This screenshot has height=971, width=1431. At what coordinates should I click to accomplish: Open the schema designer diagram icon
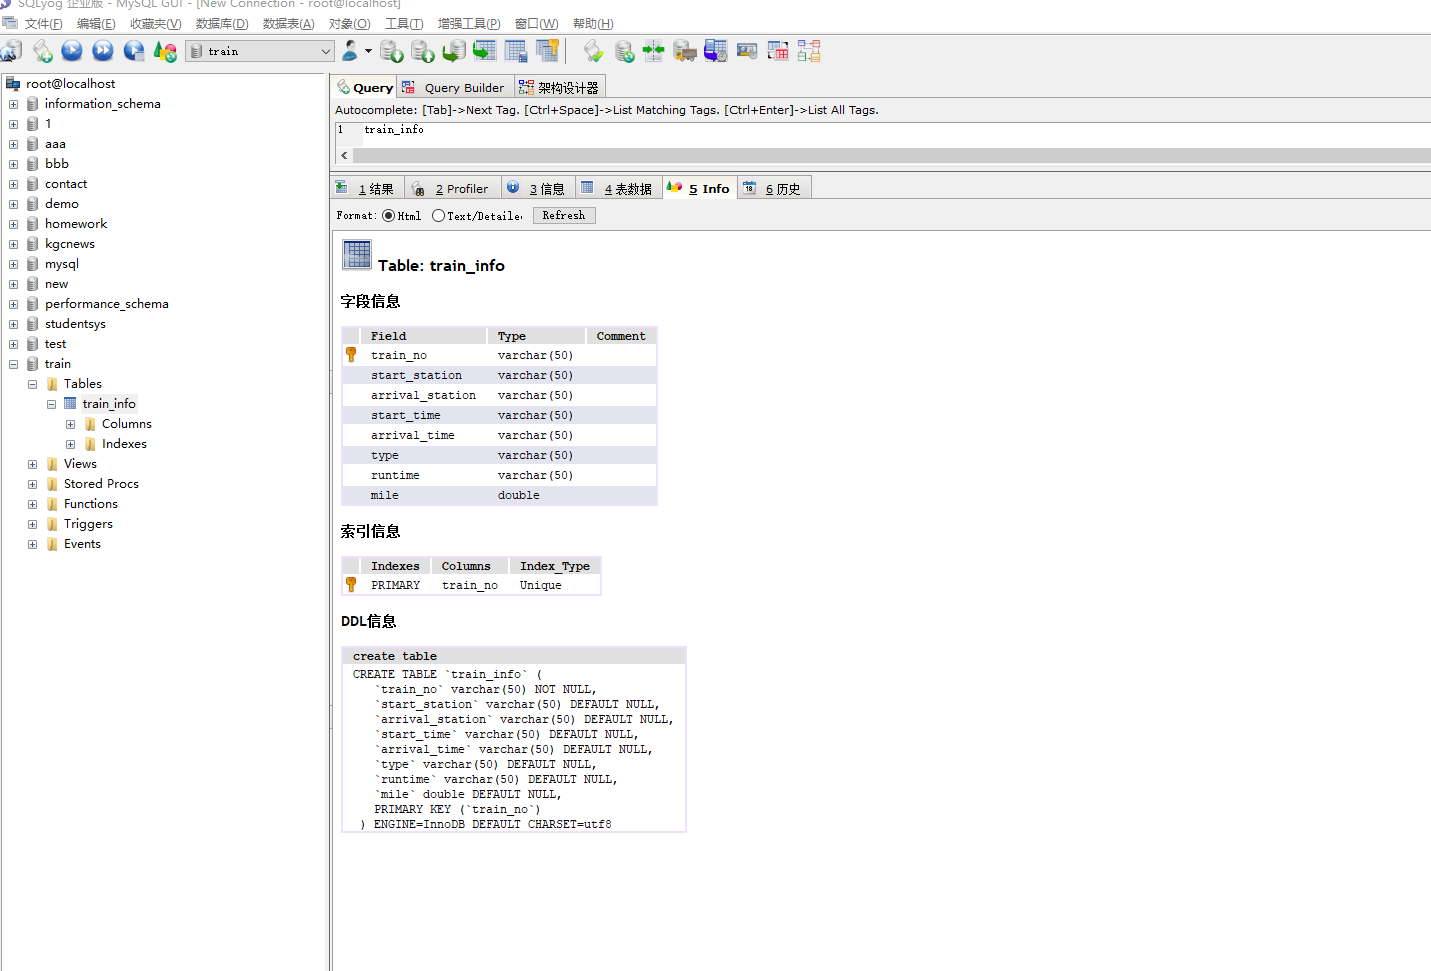(x=809, y=51)
